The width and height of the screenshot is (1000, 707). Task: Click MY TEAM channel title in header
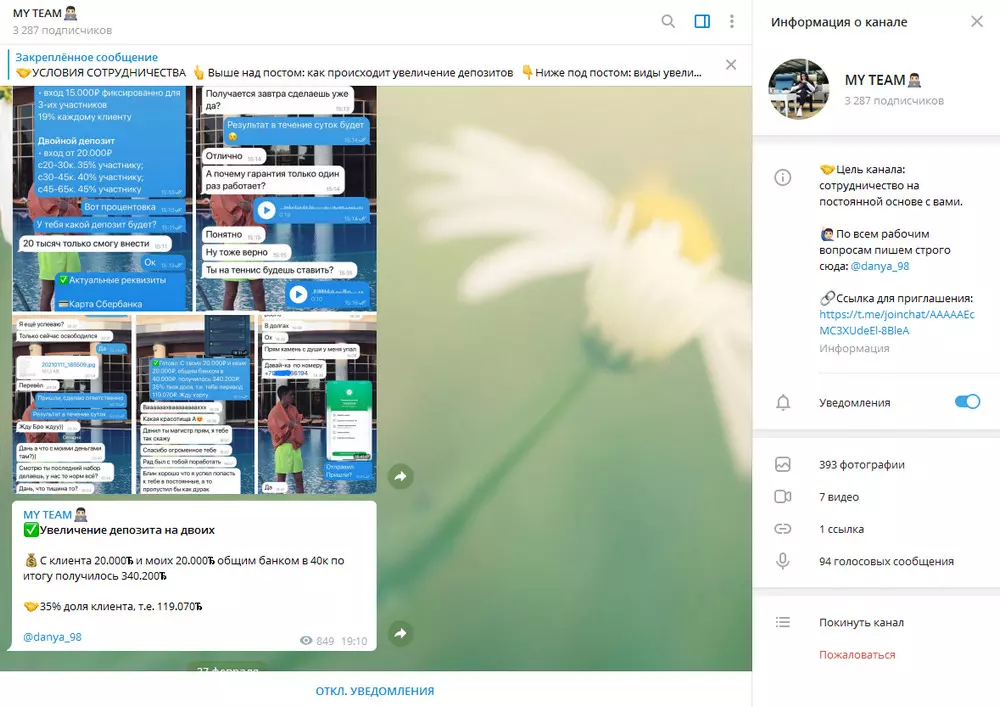(45, 13)
